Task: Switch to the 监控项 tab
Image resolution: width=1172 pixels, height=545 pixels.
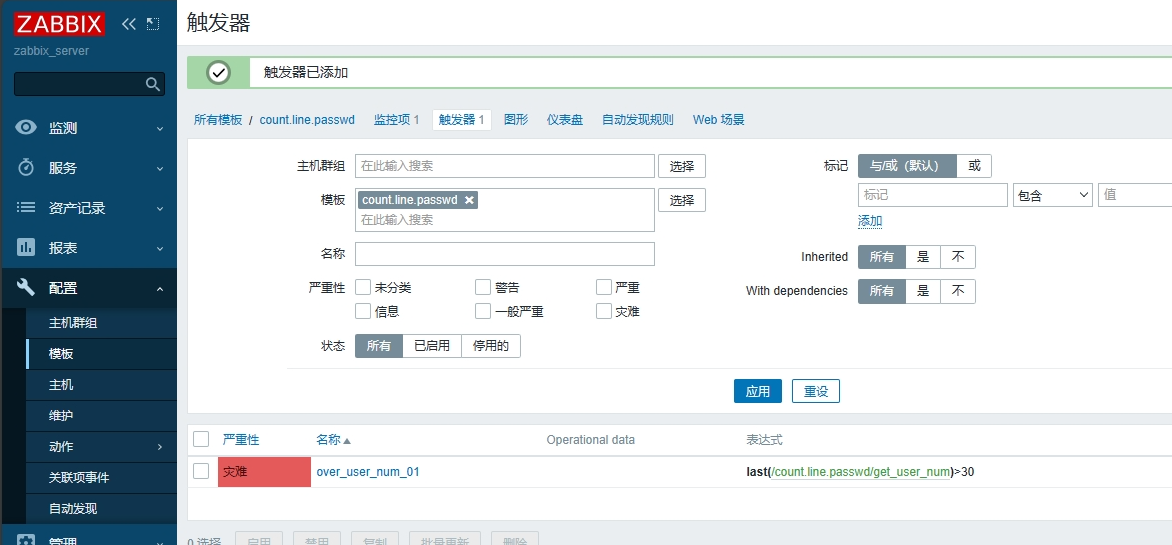Action: coord(396,120)
